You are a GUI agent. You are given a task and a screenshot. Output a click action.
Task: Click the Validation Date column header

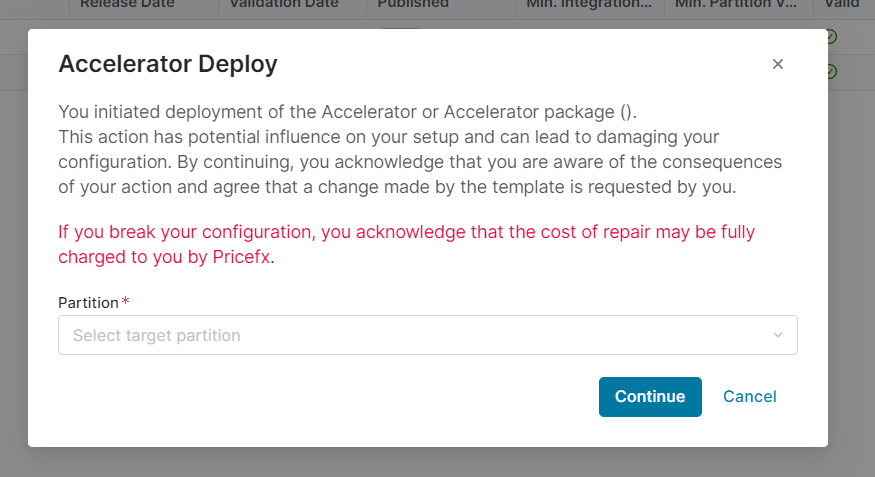click(x=283, y=5)
